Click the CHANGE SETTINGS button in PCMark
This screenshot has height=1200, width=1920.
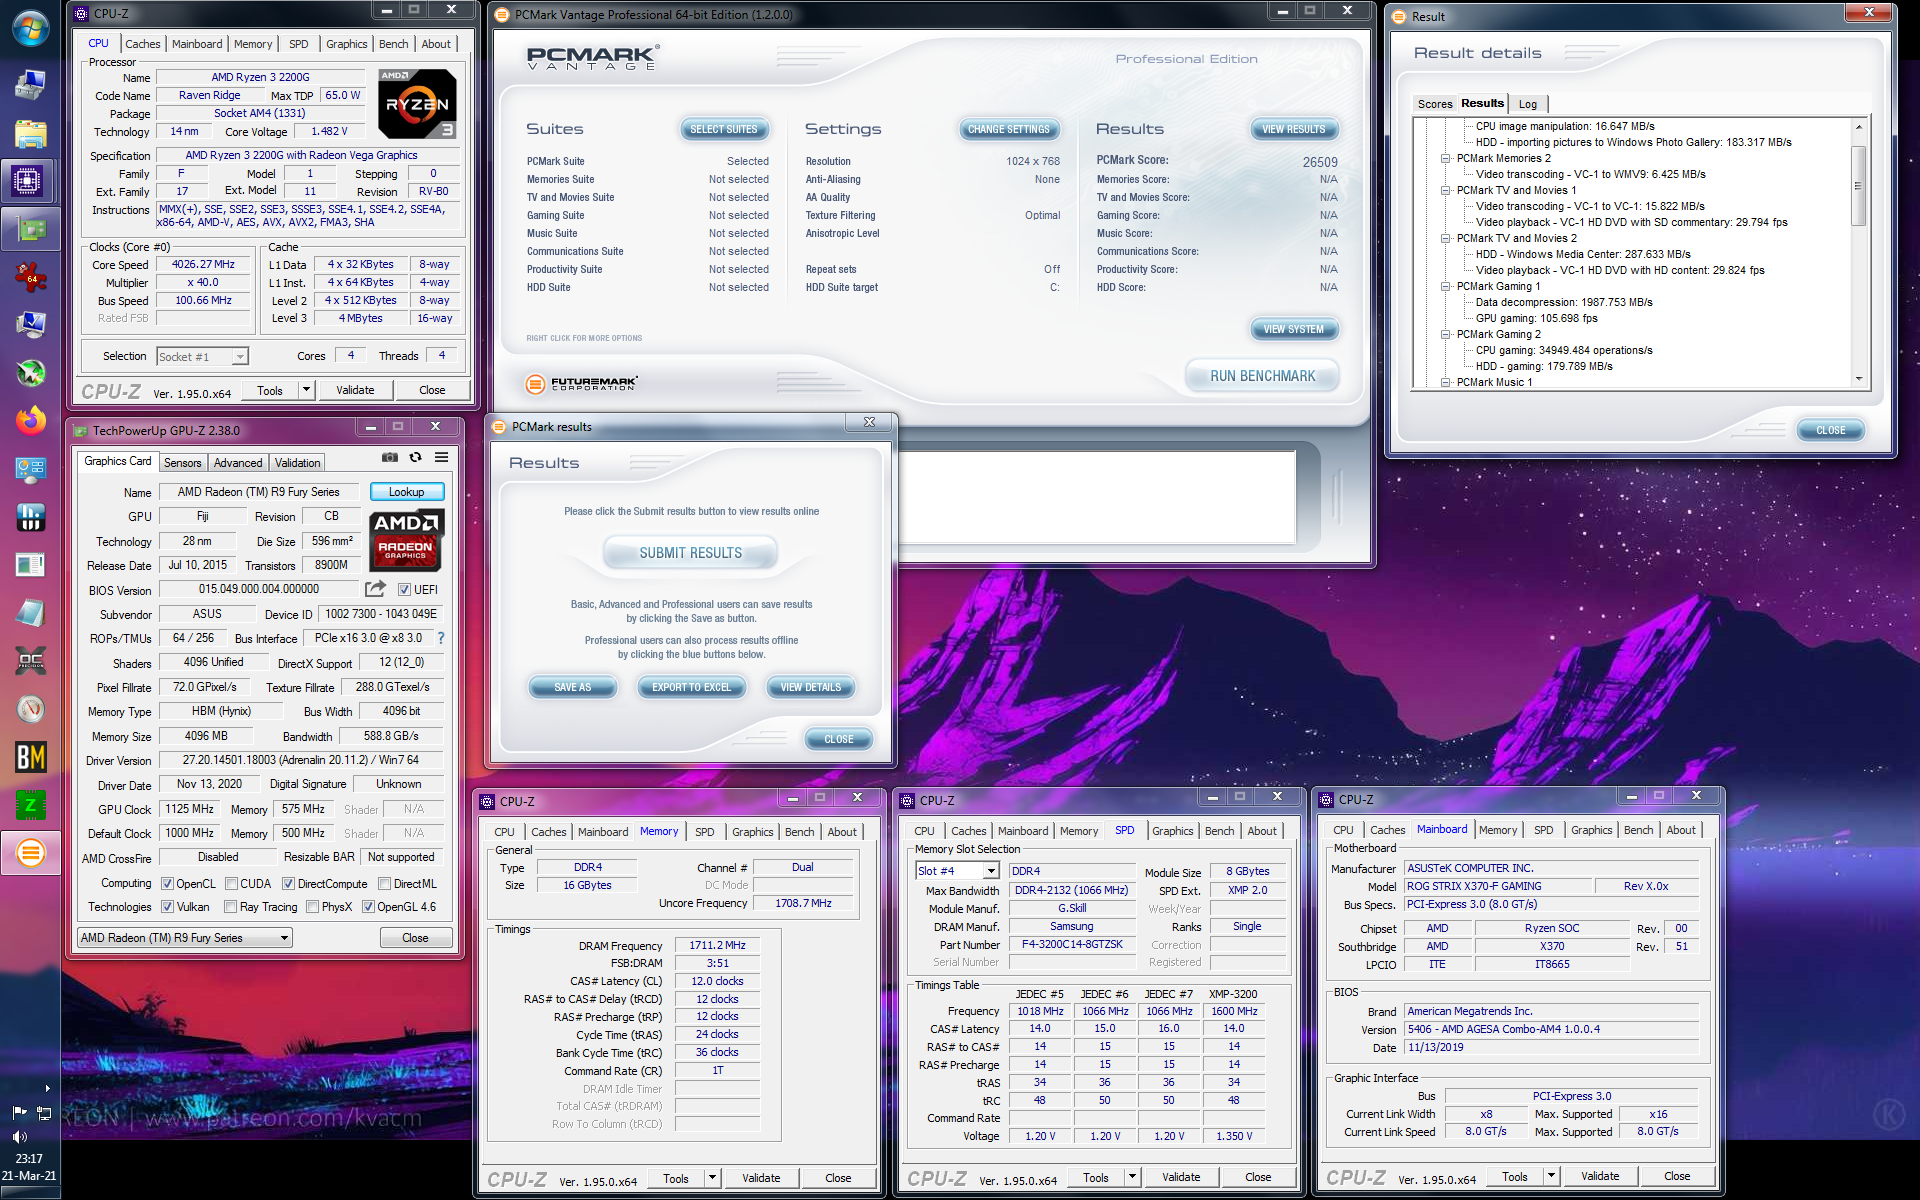click(x=1008, y=129)
